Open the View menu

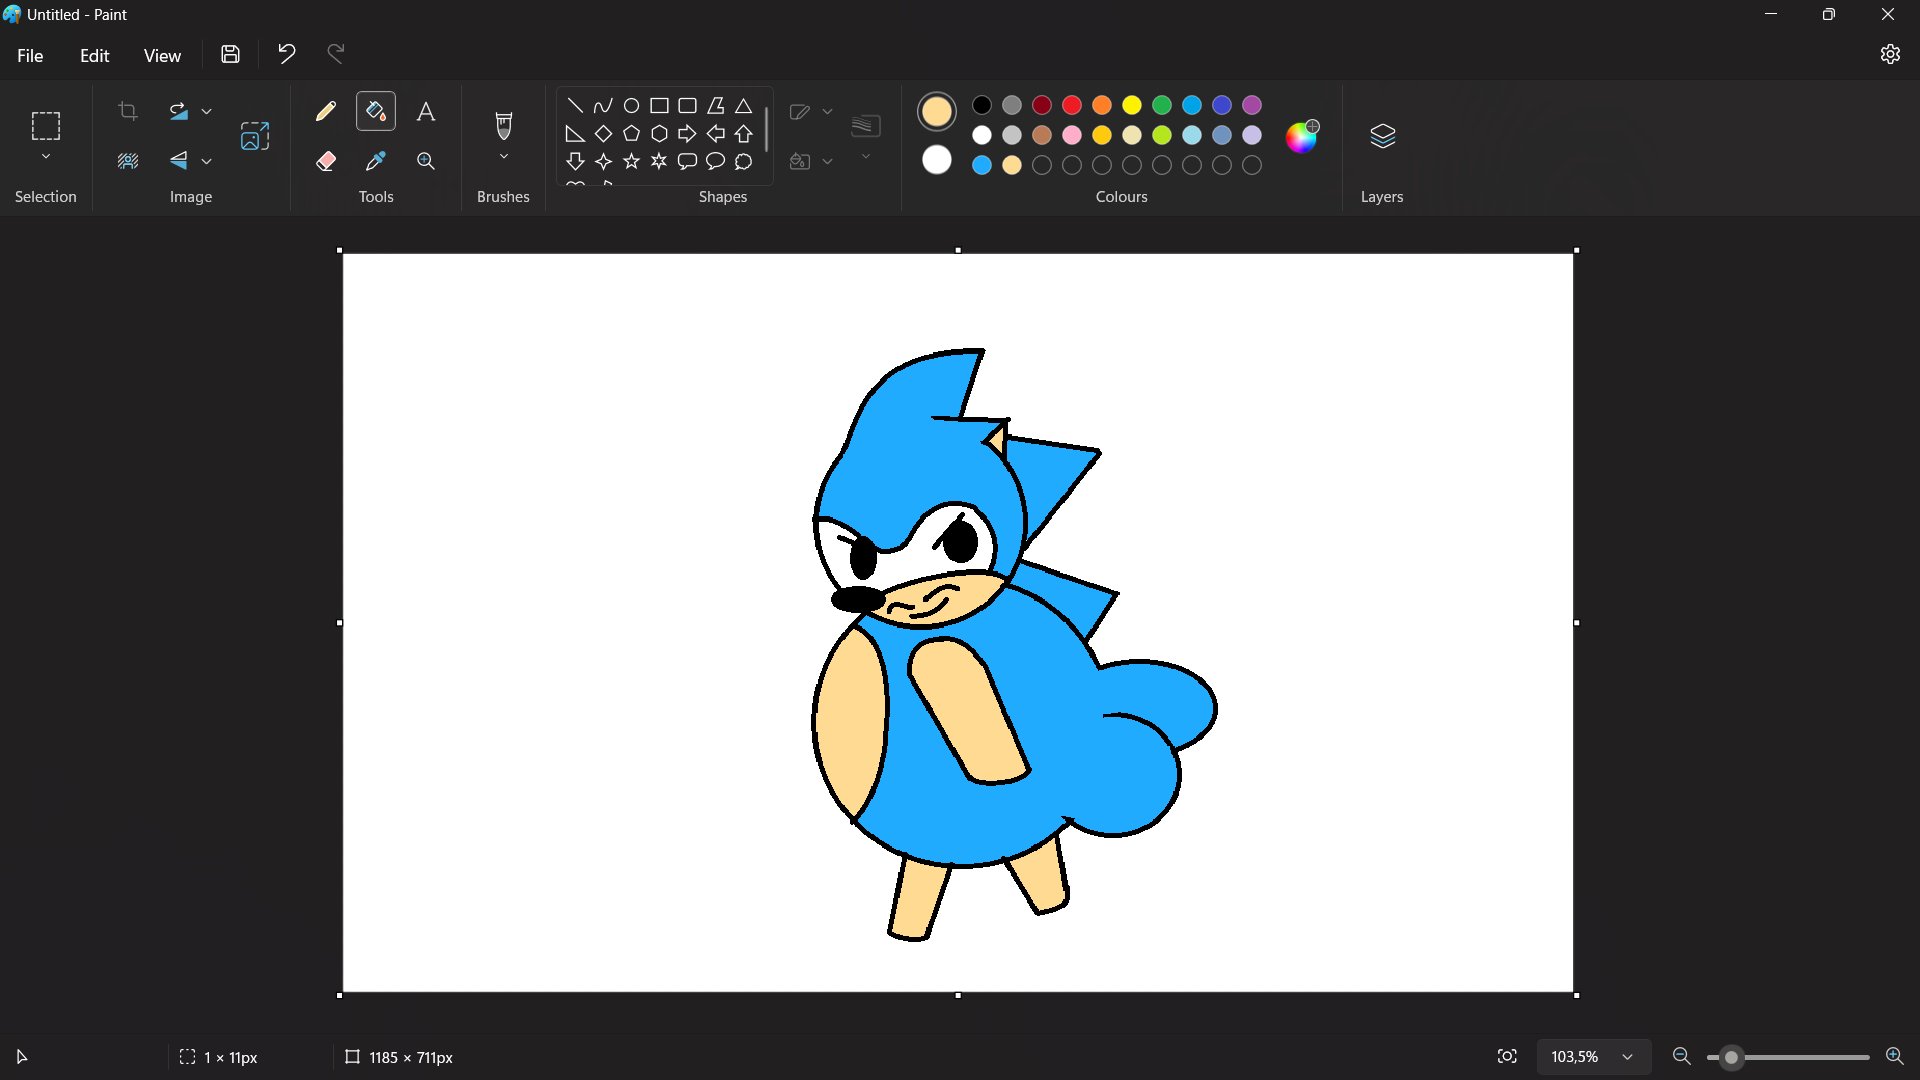pyautogui.click(x=162, y=56)
